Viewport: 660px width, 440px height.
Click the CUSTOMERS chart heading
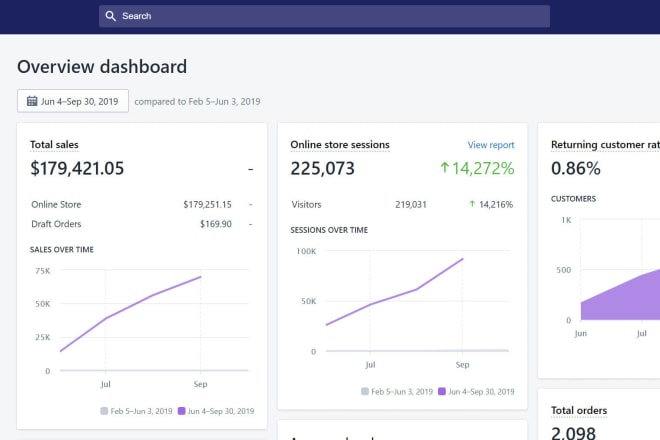573,199
